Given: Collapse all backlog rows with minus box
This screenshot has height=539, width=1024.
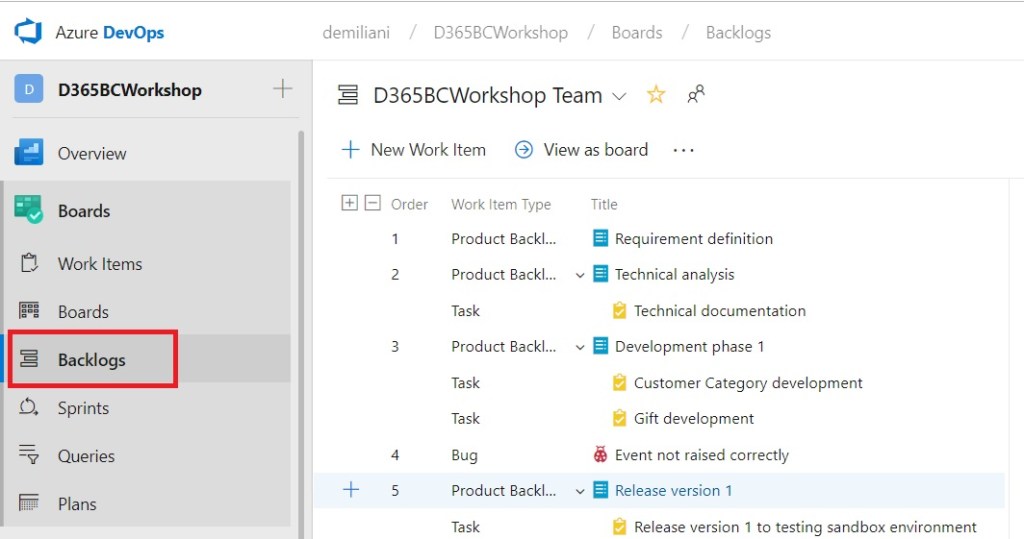Looking at the screenshot, I should tap(372, 203).
